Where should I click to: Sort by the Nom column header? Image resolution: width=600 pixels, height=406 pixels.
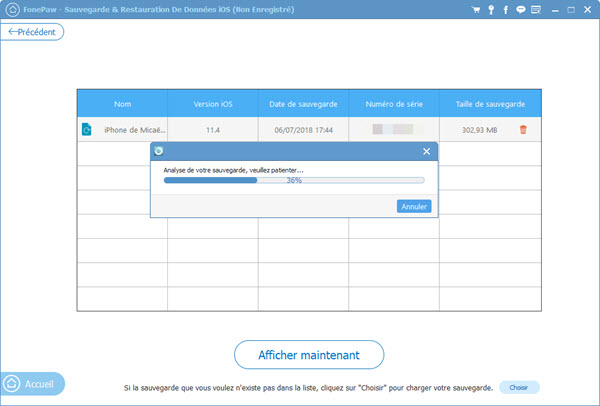(x=122, y=104)
